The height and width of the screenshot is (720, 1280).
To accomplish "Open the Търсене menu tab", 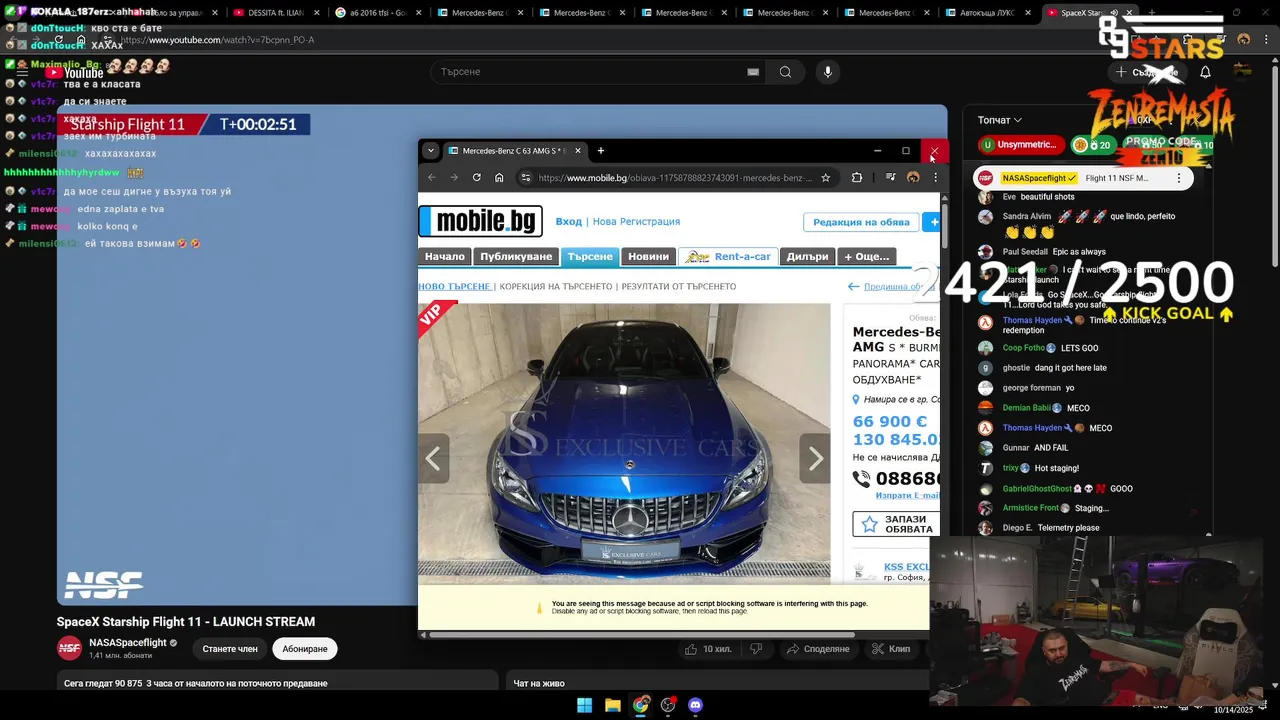I will [x=590, y=256].
